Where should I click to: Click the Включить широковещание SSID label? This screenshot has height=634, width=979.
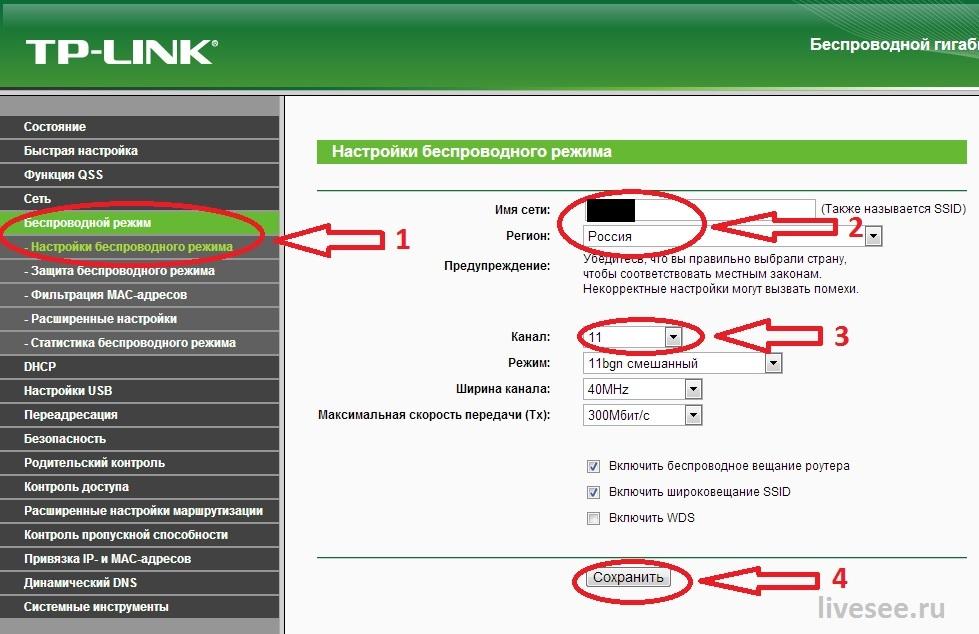tap(700, 492)
